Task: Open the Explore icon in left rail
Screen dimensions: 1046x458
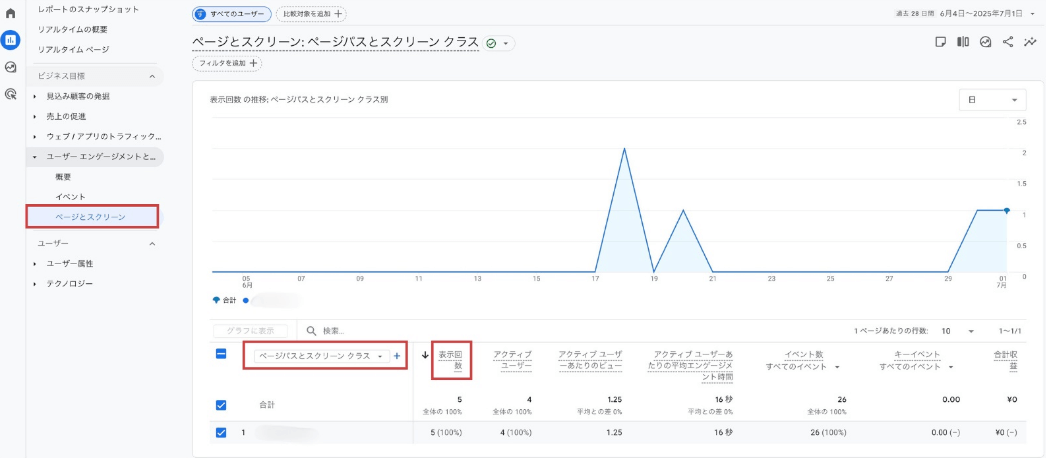Action: pos(11,67)
